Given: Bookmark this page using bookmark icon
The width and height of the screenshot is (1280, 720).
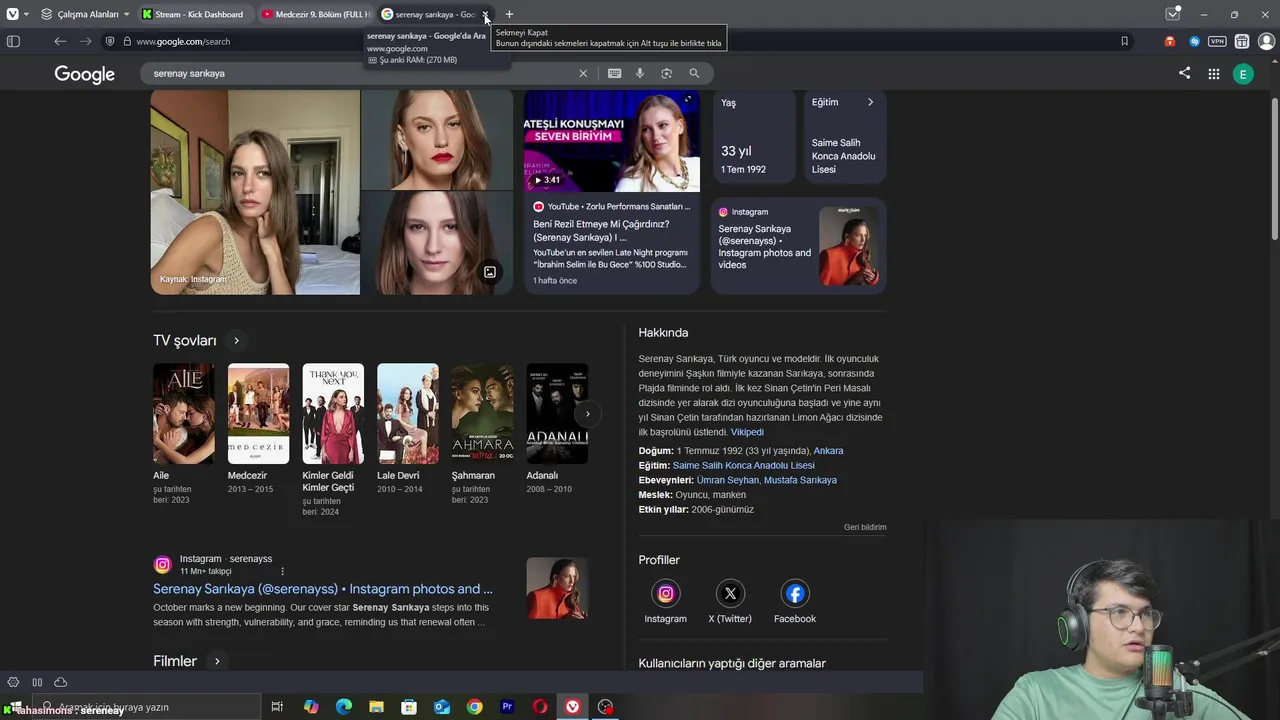Looking at the screenshot, I should pyautogui.click(x=1124, y=41).
